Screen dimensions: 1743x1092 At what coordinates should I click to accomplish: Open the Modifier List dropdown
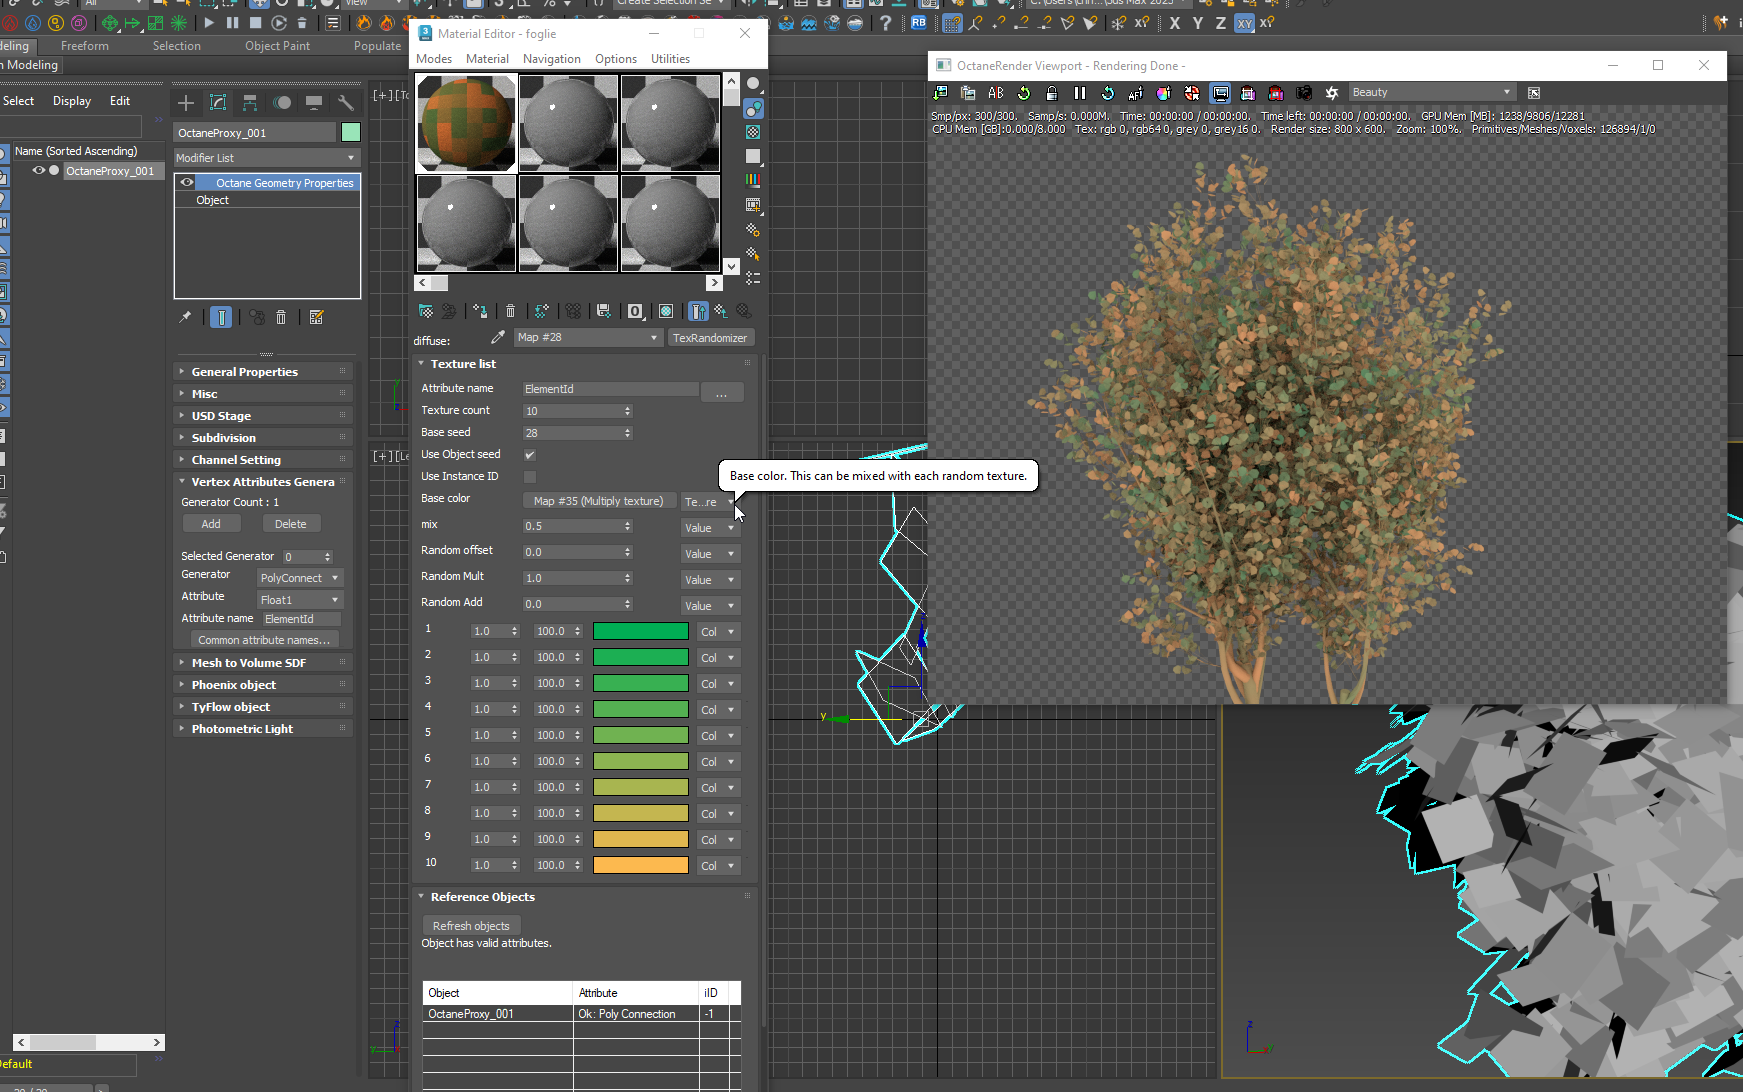point(266,158)
